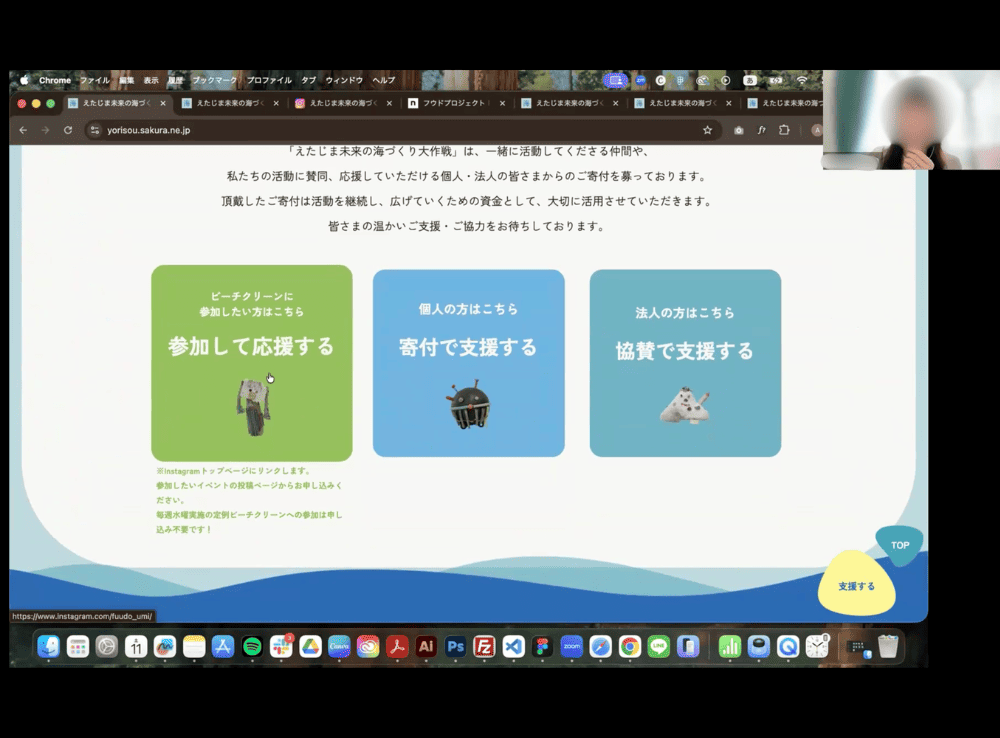Open Visual Studio Code from the dock
The width and height of the screenshot is (1000, 738).
coord(513,647)
